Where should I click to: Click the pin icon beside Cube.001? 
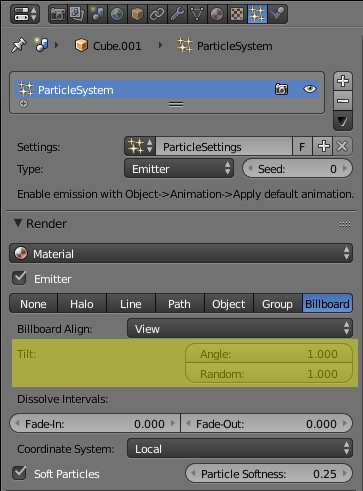coord(19,46)
